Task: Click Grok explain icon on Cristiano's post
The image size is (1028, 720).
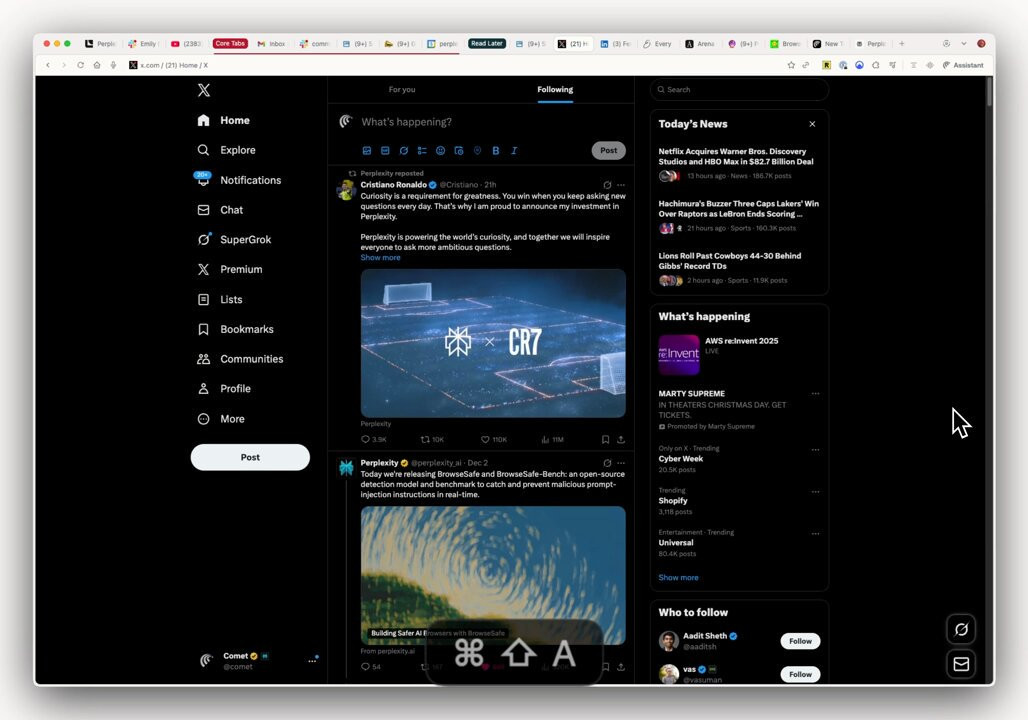Action: [607, 185]
